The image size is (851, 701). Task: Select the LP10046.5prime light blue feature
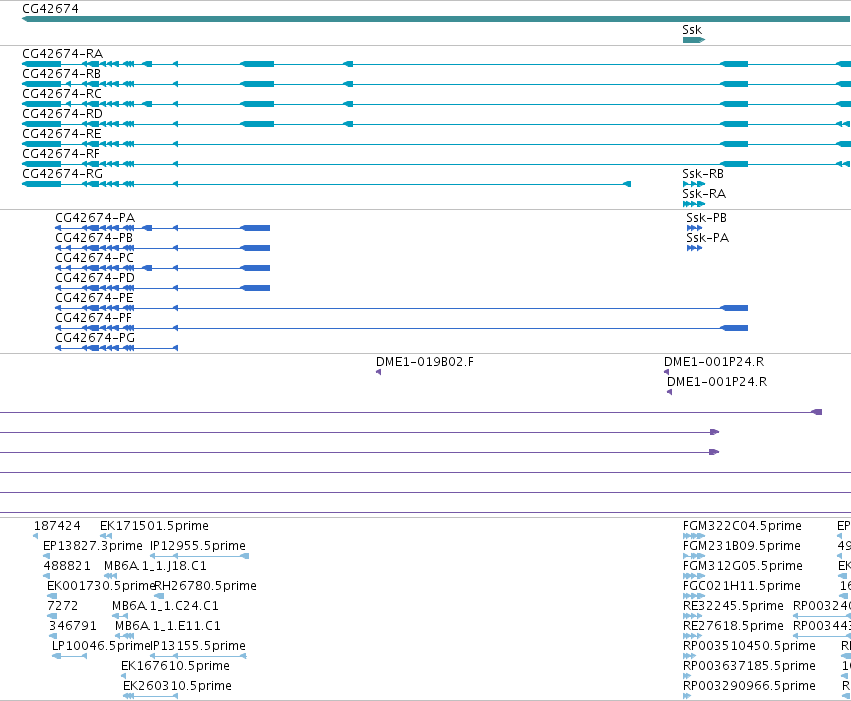click(69, 656)
